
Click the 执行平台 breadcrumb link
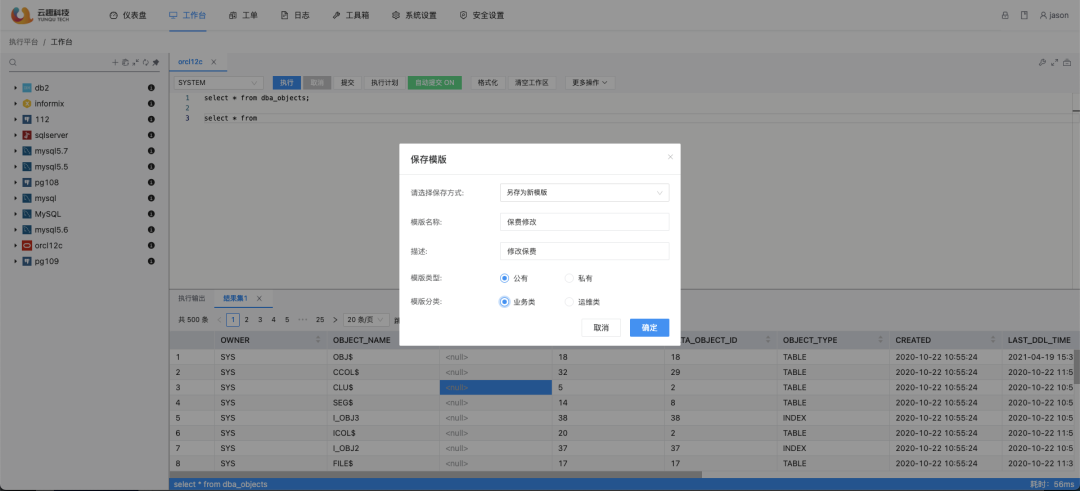(x=23, y=42)
